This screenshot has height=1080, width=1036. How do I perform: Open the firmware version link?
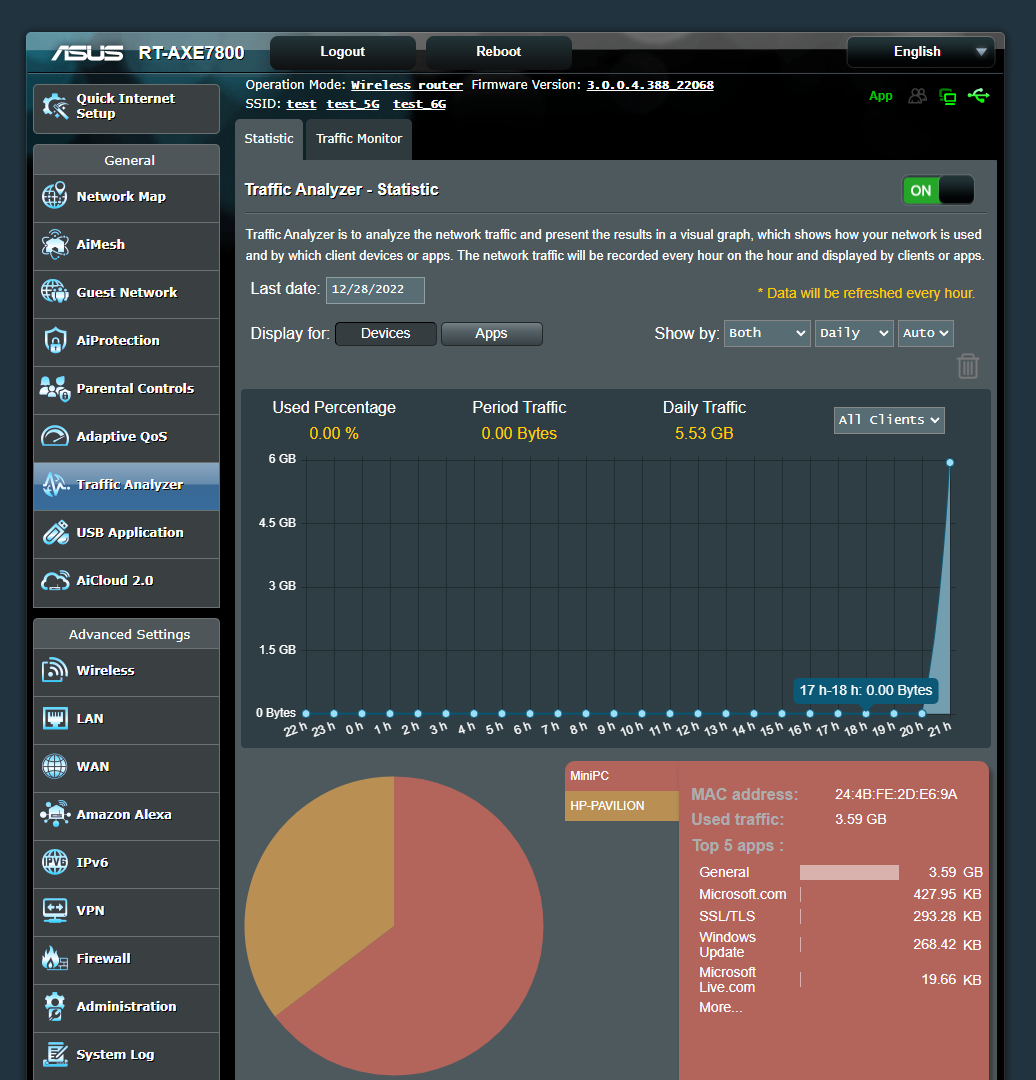coord(650,85)
